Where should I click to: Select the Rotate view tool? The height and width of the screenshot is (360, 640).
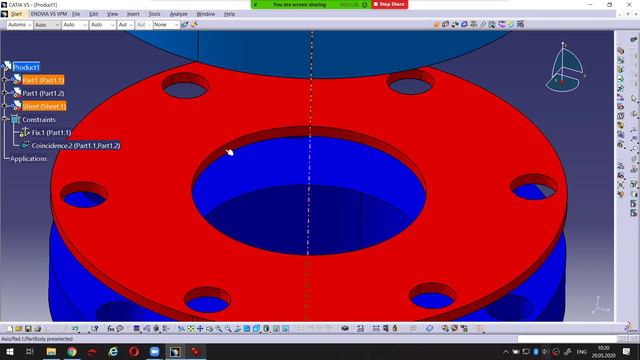[x=209, y=329]
